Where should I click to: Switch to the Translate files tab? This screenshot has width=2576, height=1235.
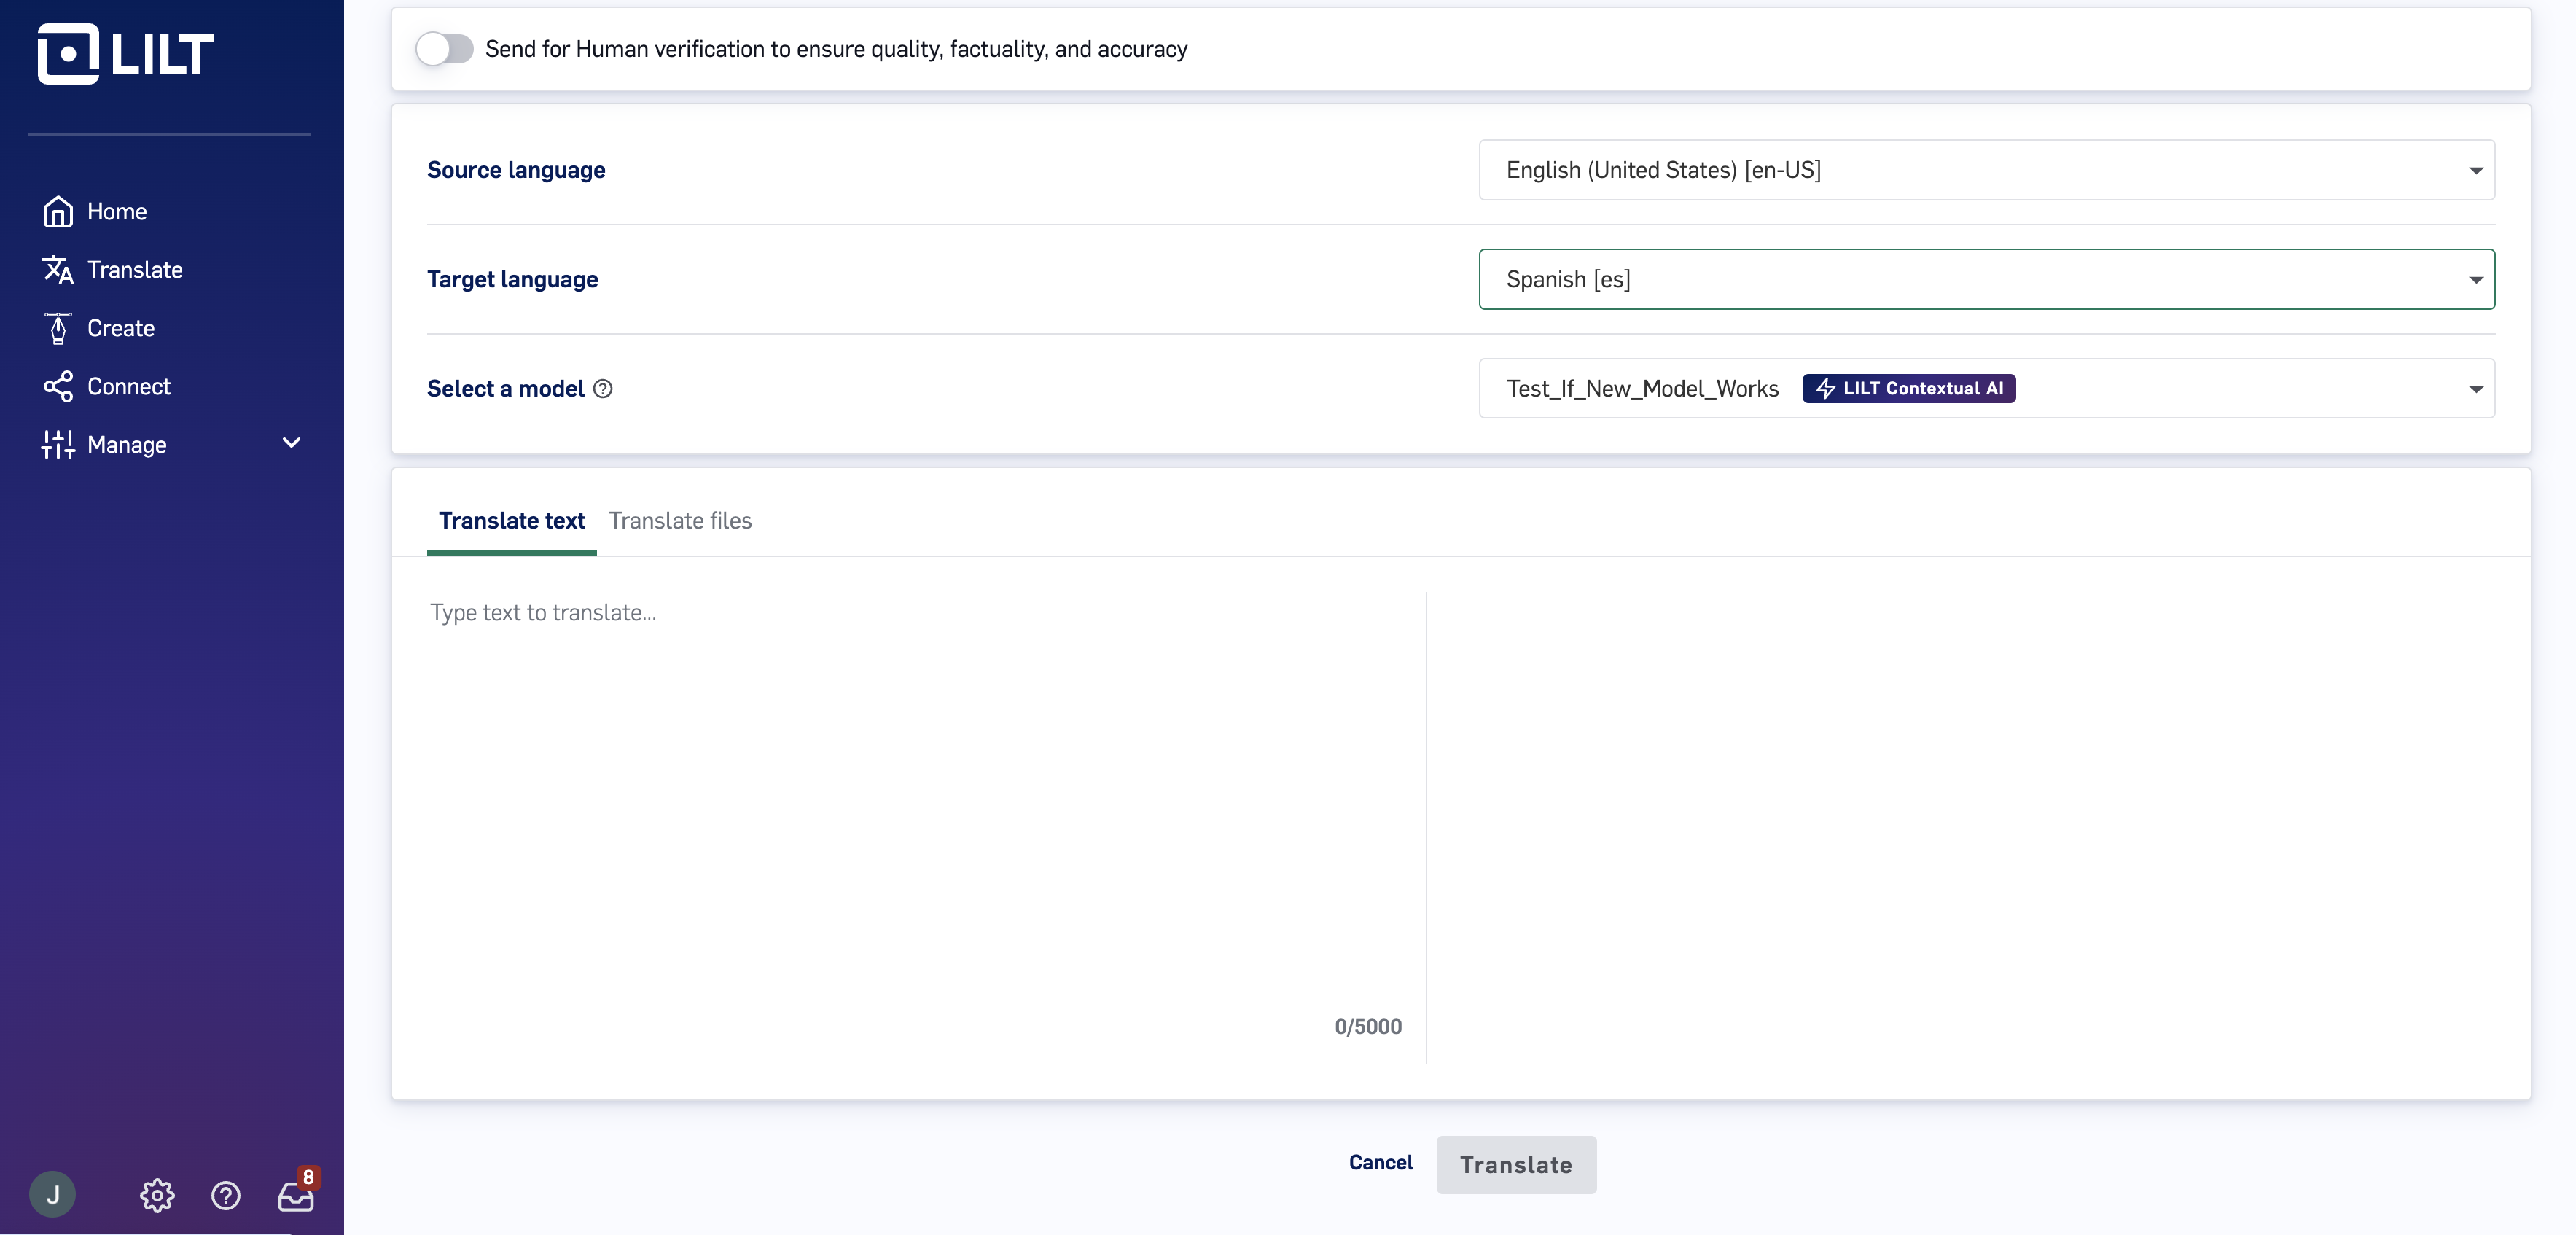(680, 521)
